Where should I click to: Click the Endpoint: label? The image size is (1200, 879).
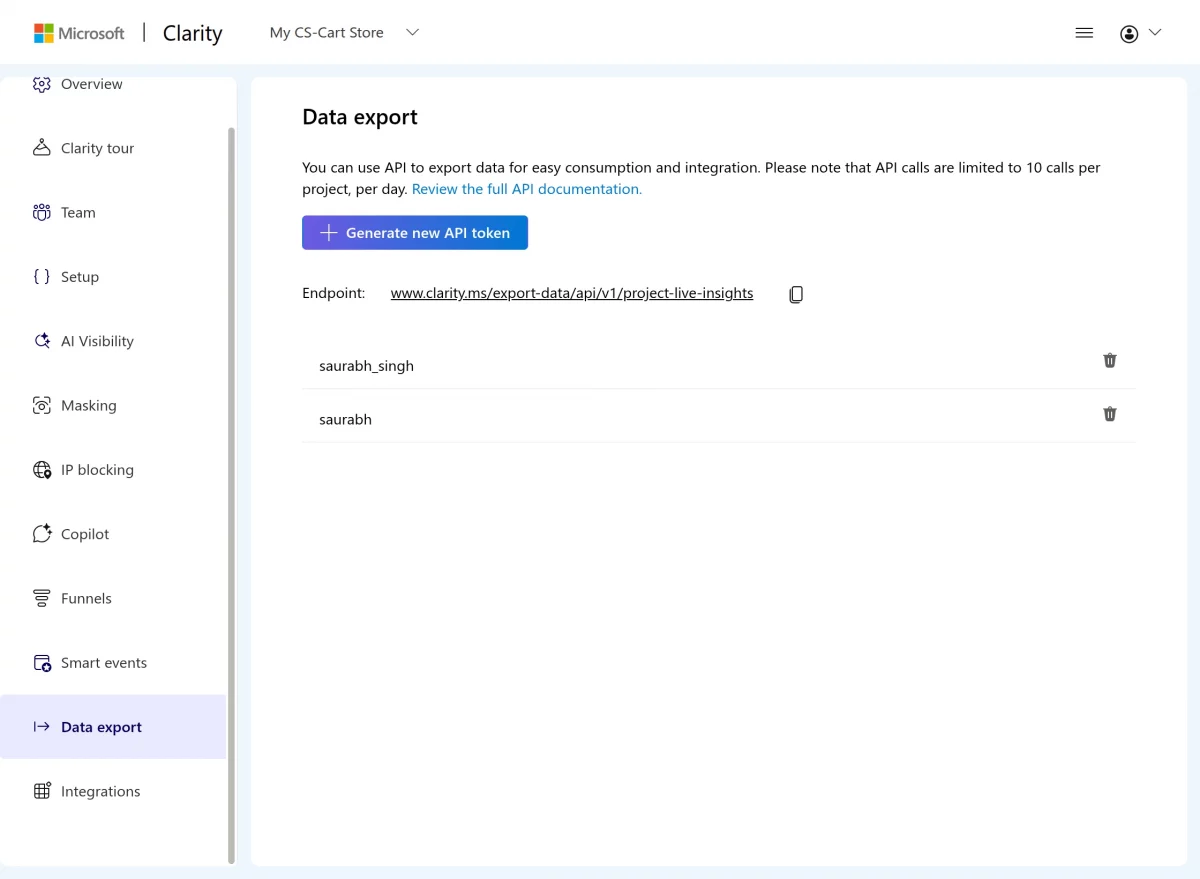click(334, 293)
